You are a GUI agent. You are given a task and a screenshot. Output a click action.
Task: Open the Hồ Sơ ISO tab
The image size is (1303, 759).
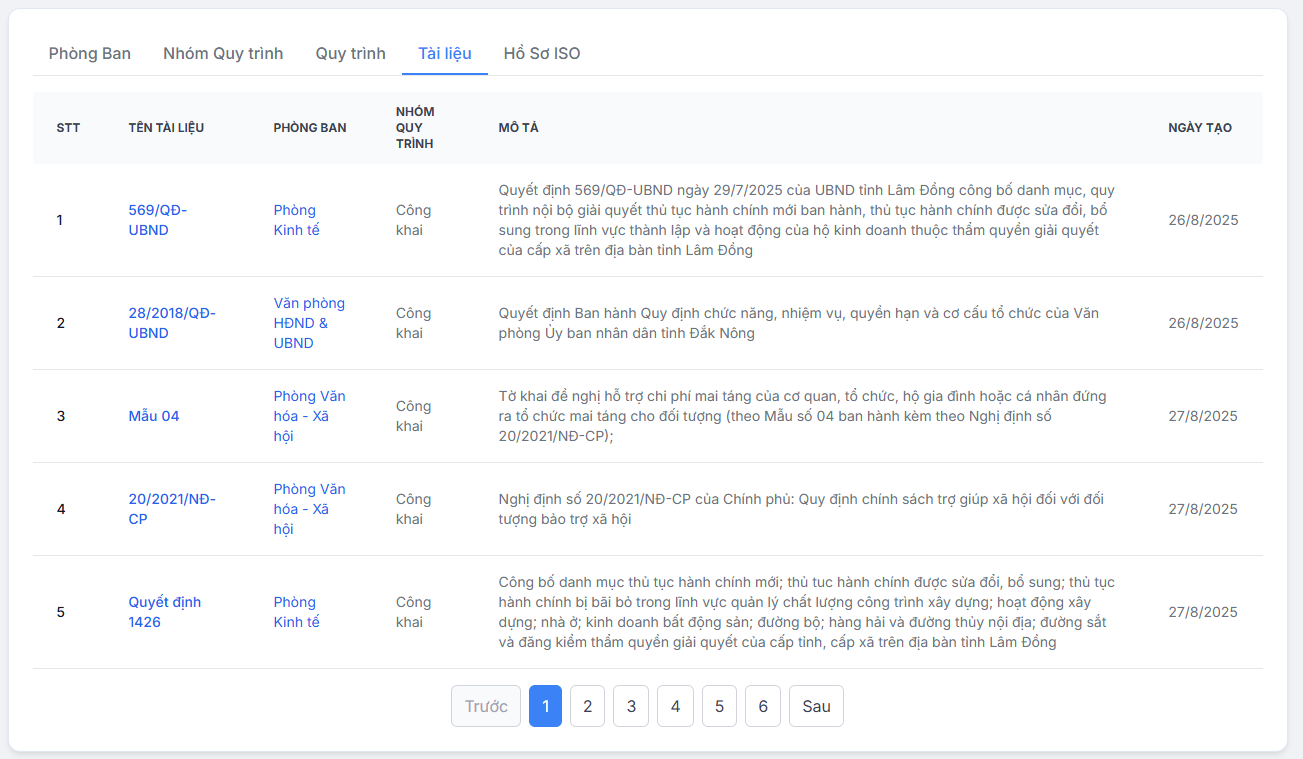pos(542,53)
